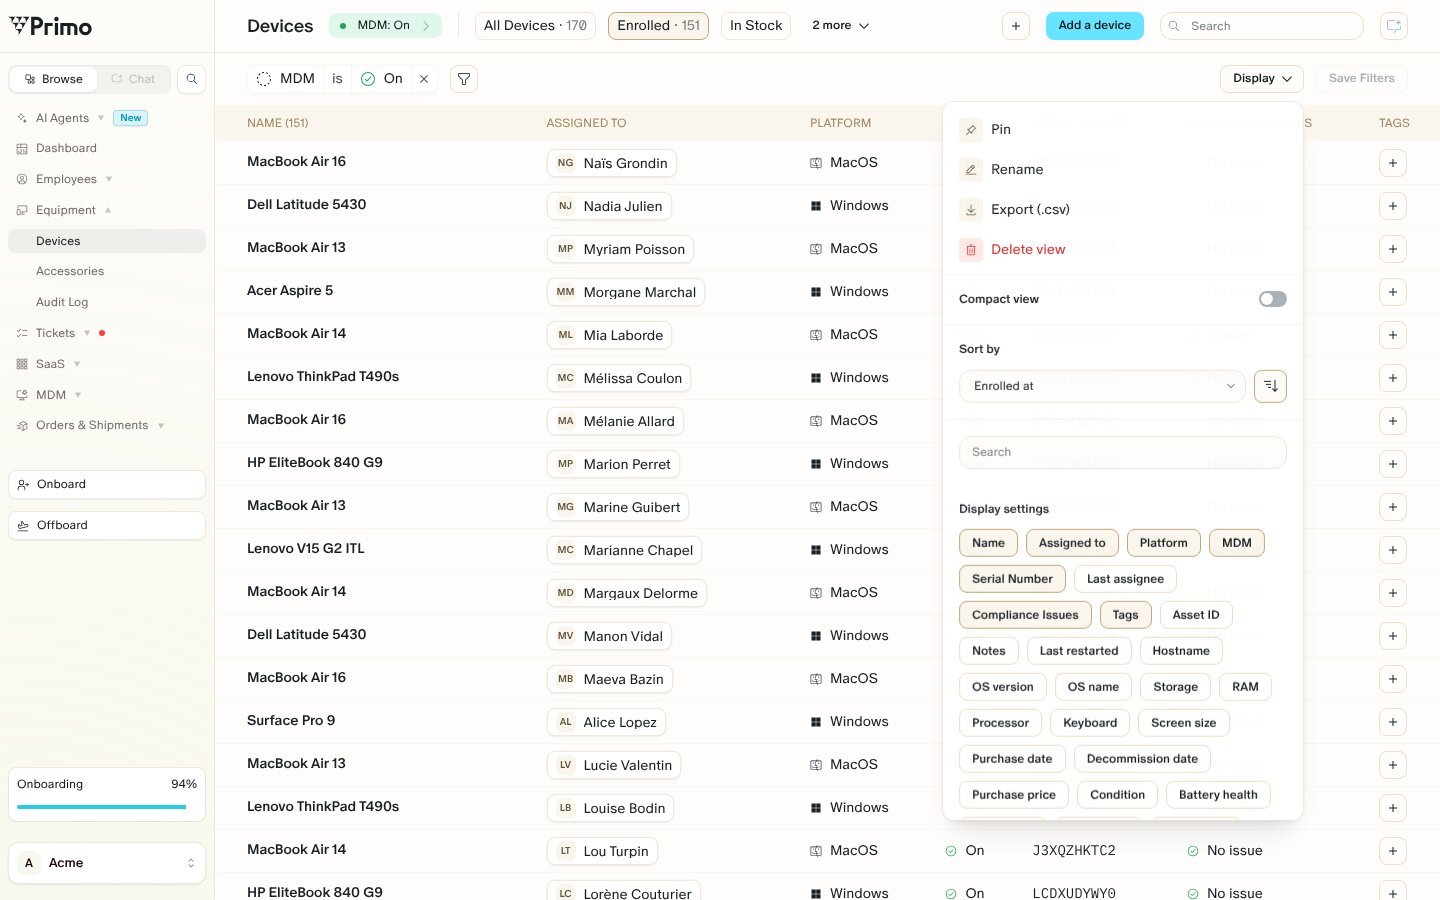This screenshot has height=900, width=1440.
Task: Open Dashboard in the sidebar
Action: tap(66, 148)
